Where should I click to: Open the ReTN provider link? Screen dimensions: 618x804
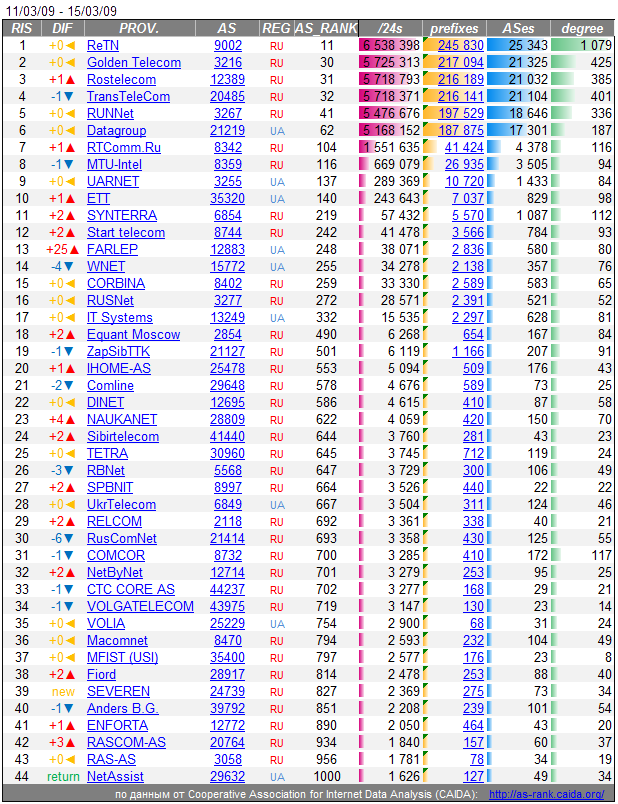tap(103, 46)
